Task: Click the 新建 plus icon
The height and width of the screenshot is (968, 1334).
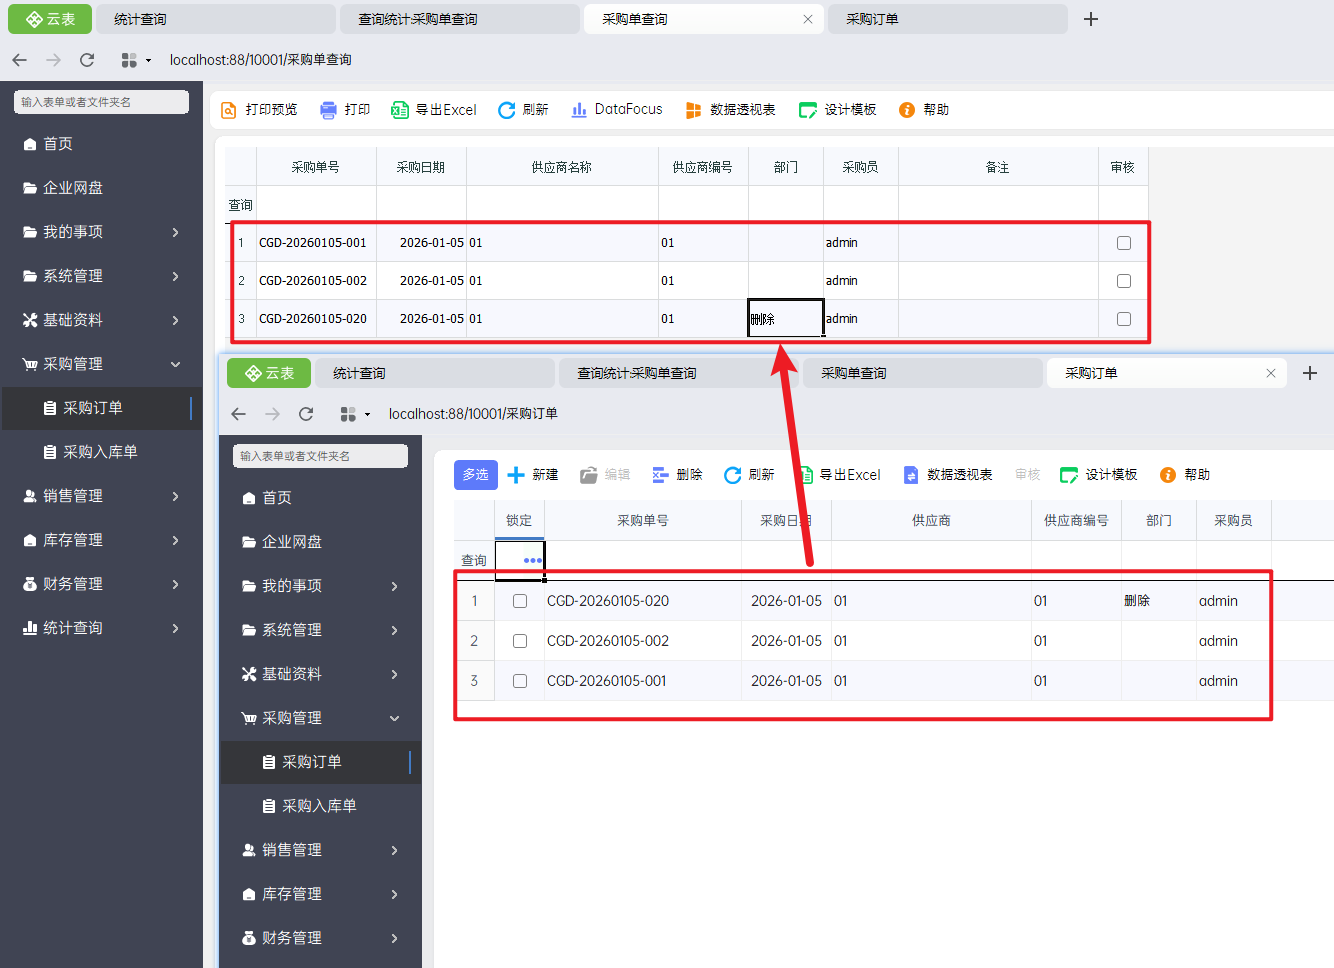Action: click(516, 475)
